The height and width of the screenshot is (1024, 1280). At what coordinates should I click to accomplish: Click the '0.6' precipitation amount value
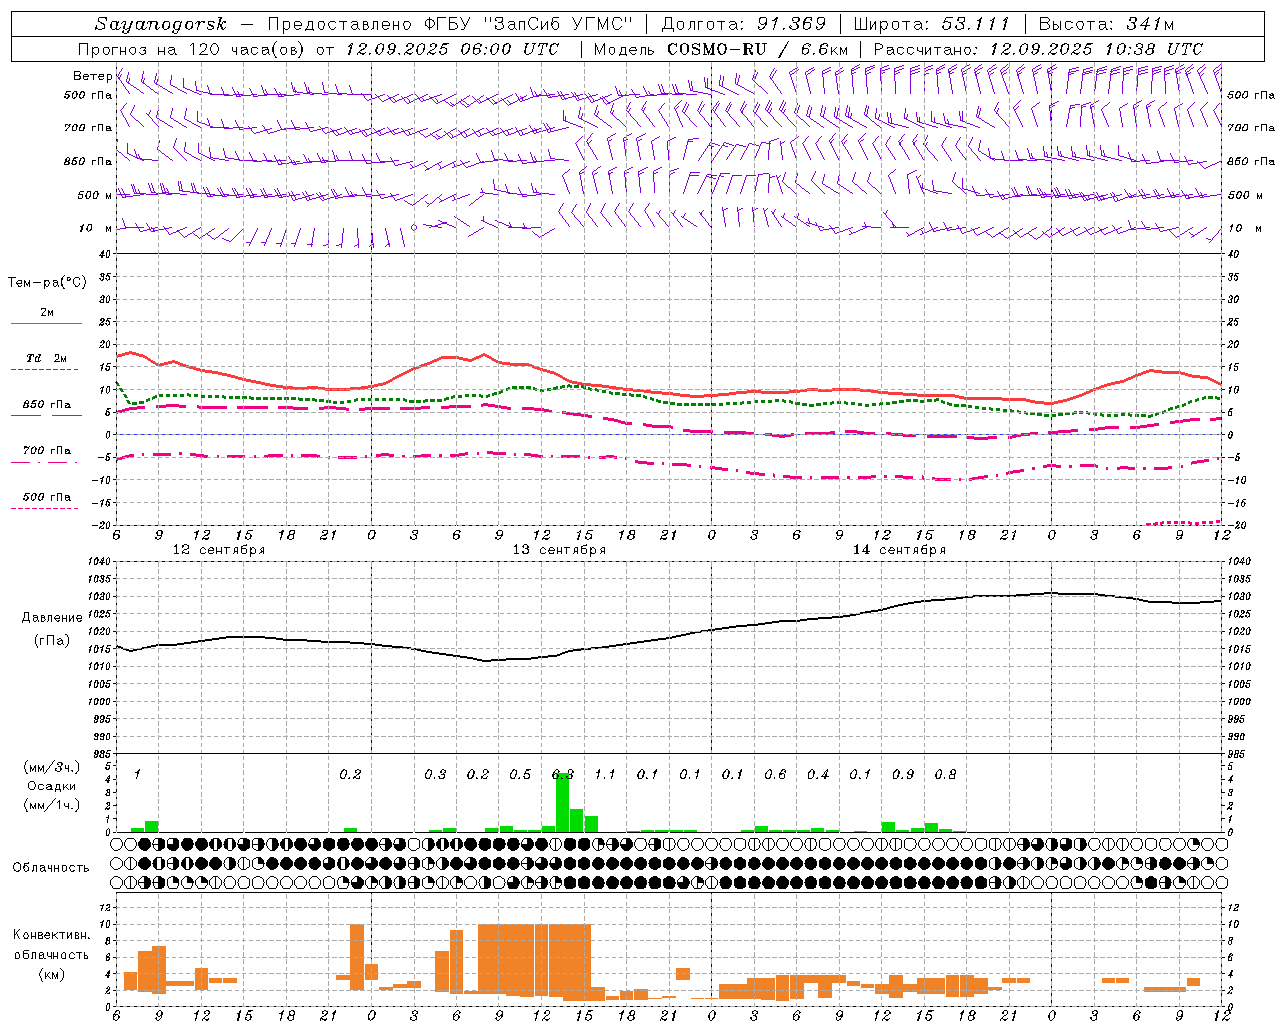click(775, 775)
